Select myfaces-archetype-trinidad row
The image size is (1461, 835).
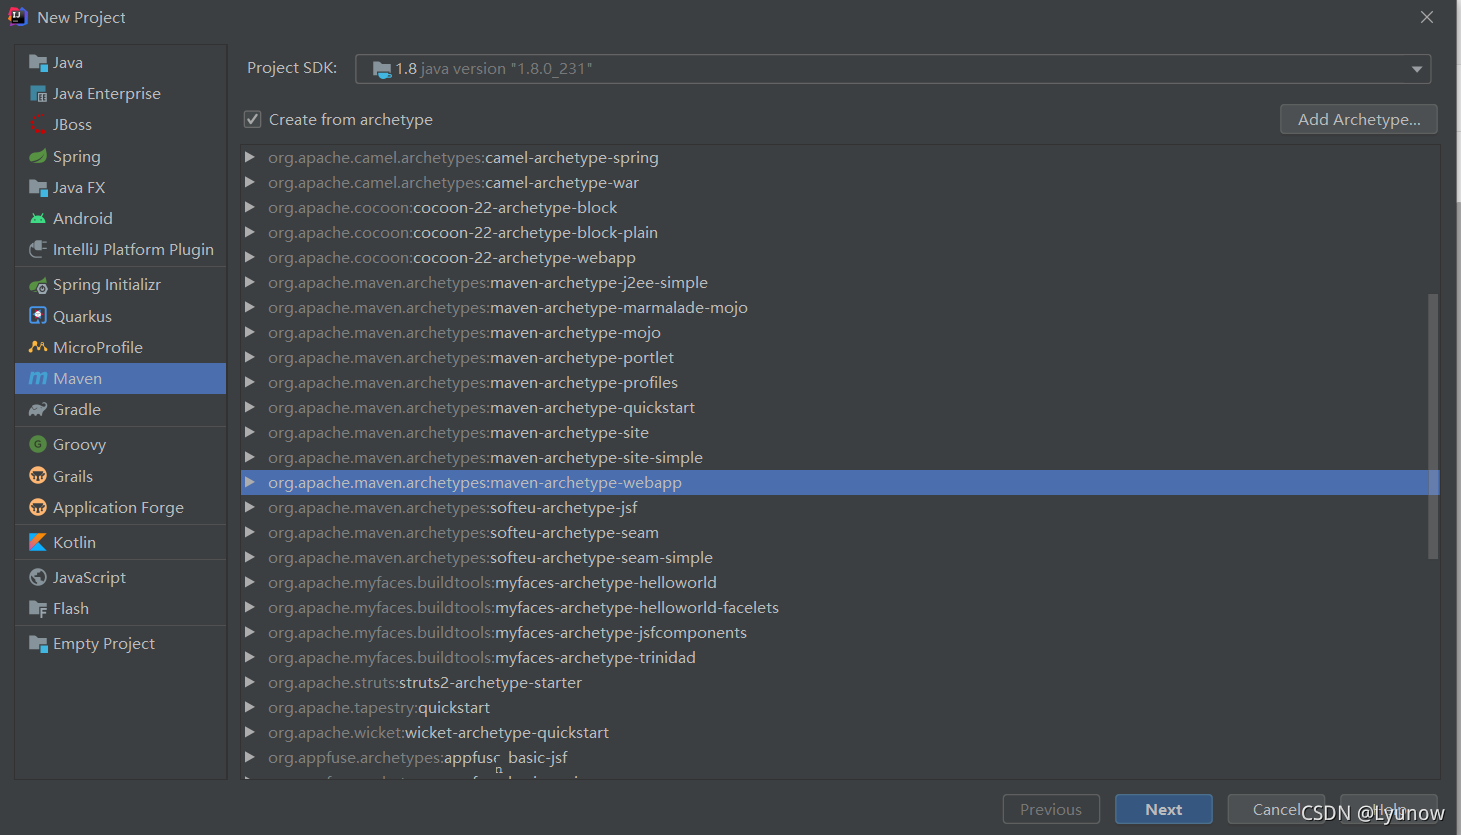(x=840, y=658)
